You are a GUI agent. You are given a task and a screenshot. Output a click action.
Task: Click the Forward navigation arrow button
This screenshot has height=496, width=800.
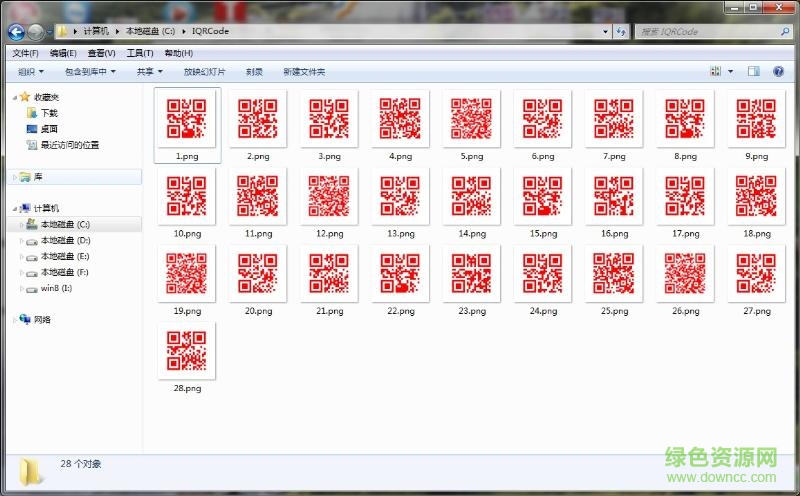pos(36,32)
